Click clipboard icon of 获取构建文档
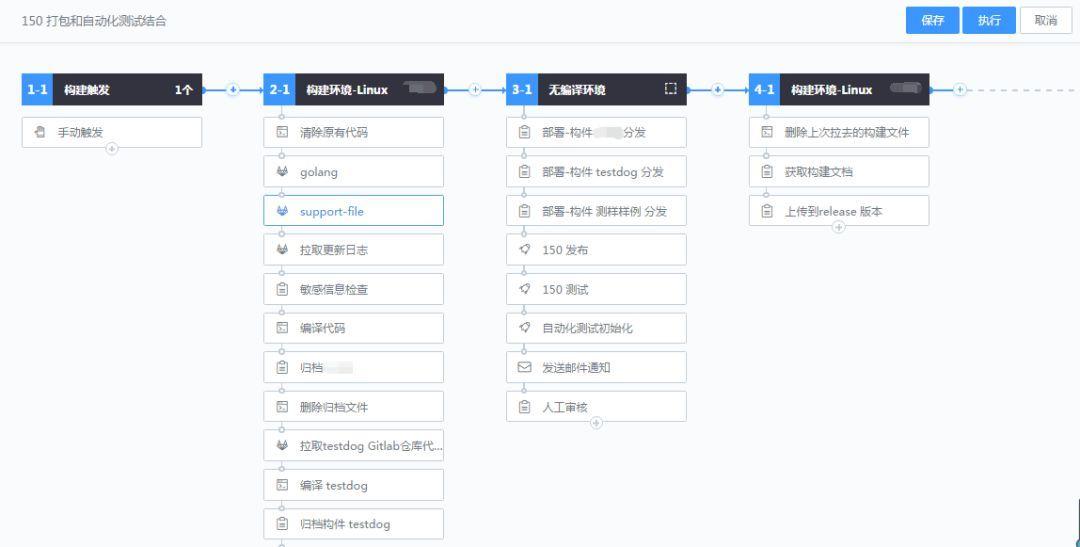The height and width of the screenshot is (547, 1080). 767,172
